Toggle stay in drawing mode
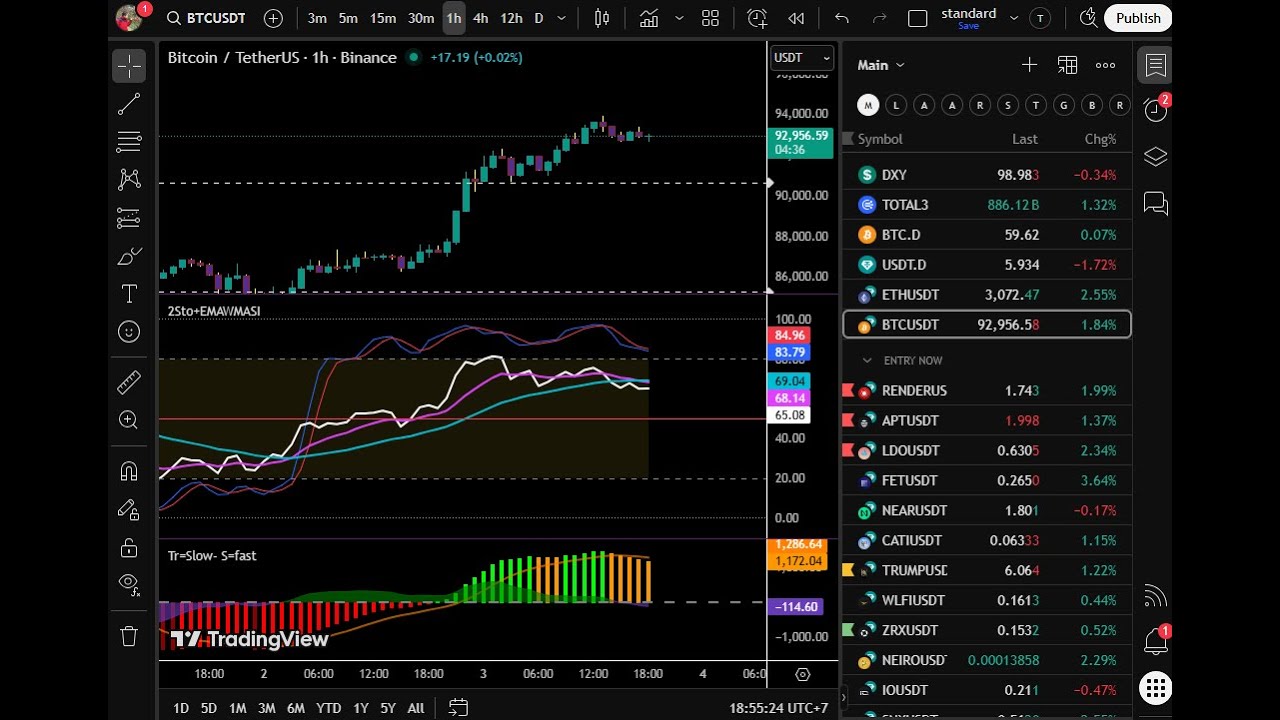This screenshot has width=1280, height=720. [x=129, y=509]
